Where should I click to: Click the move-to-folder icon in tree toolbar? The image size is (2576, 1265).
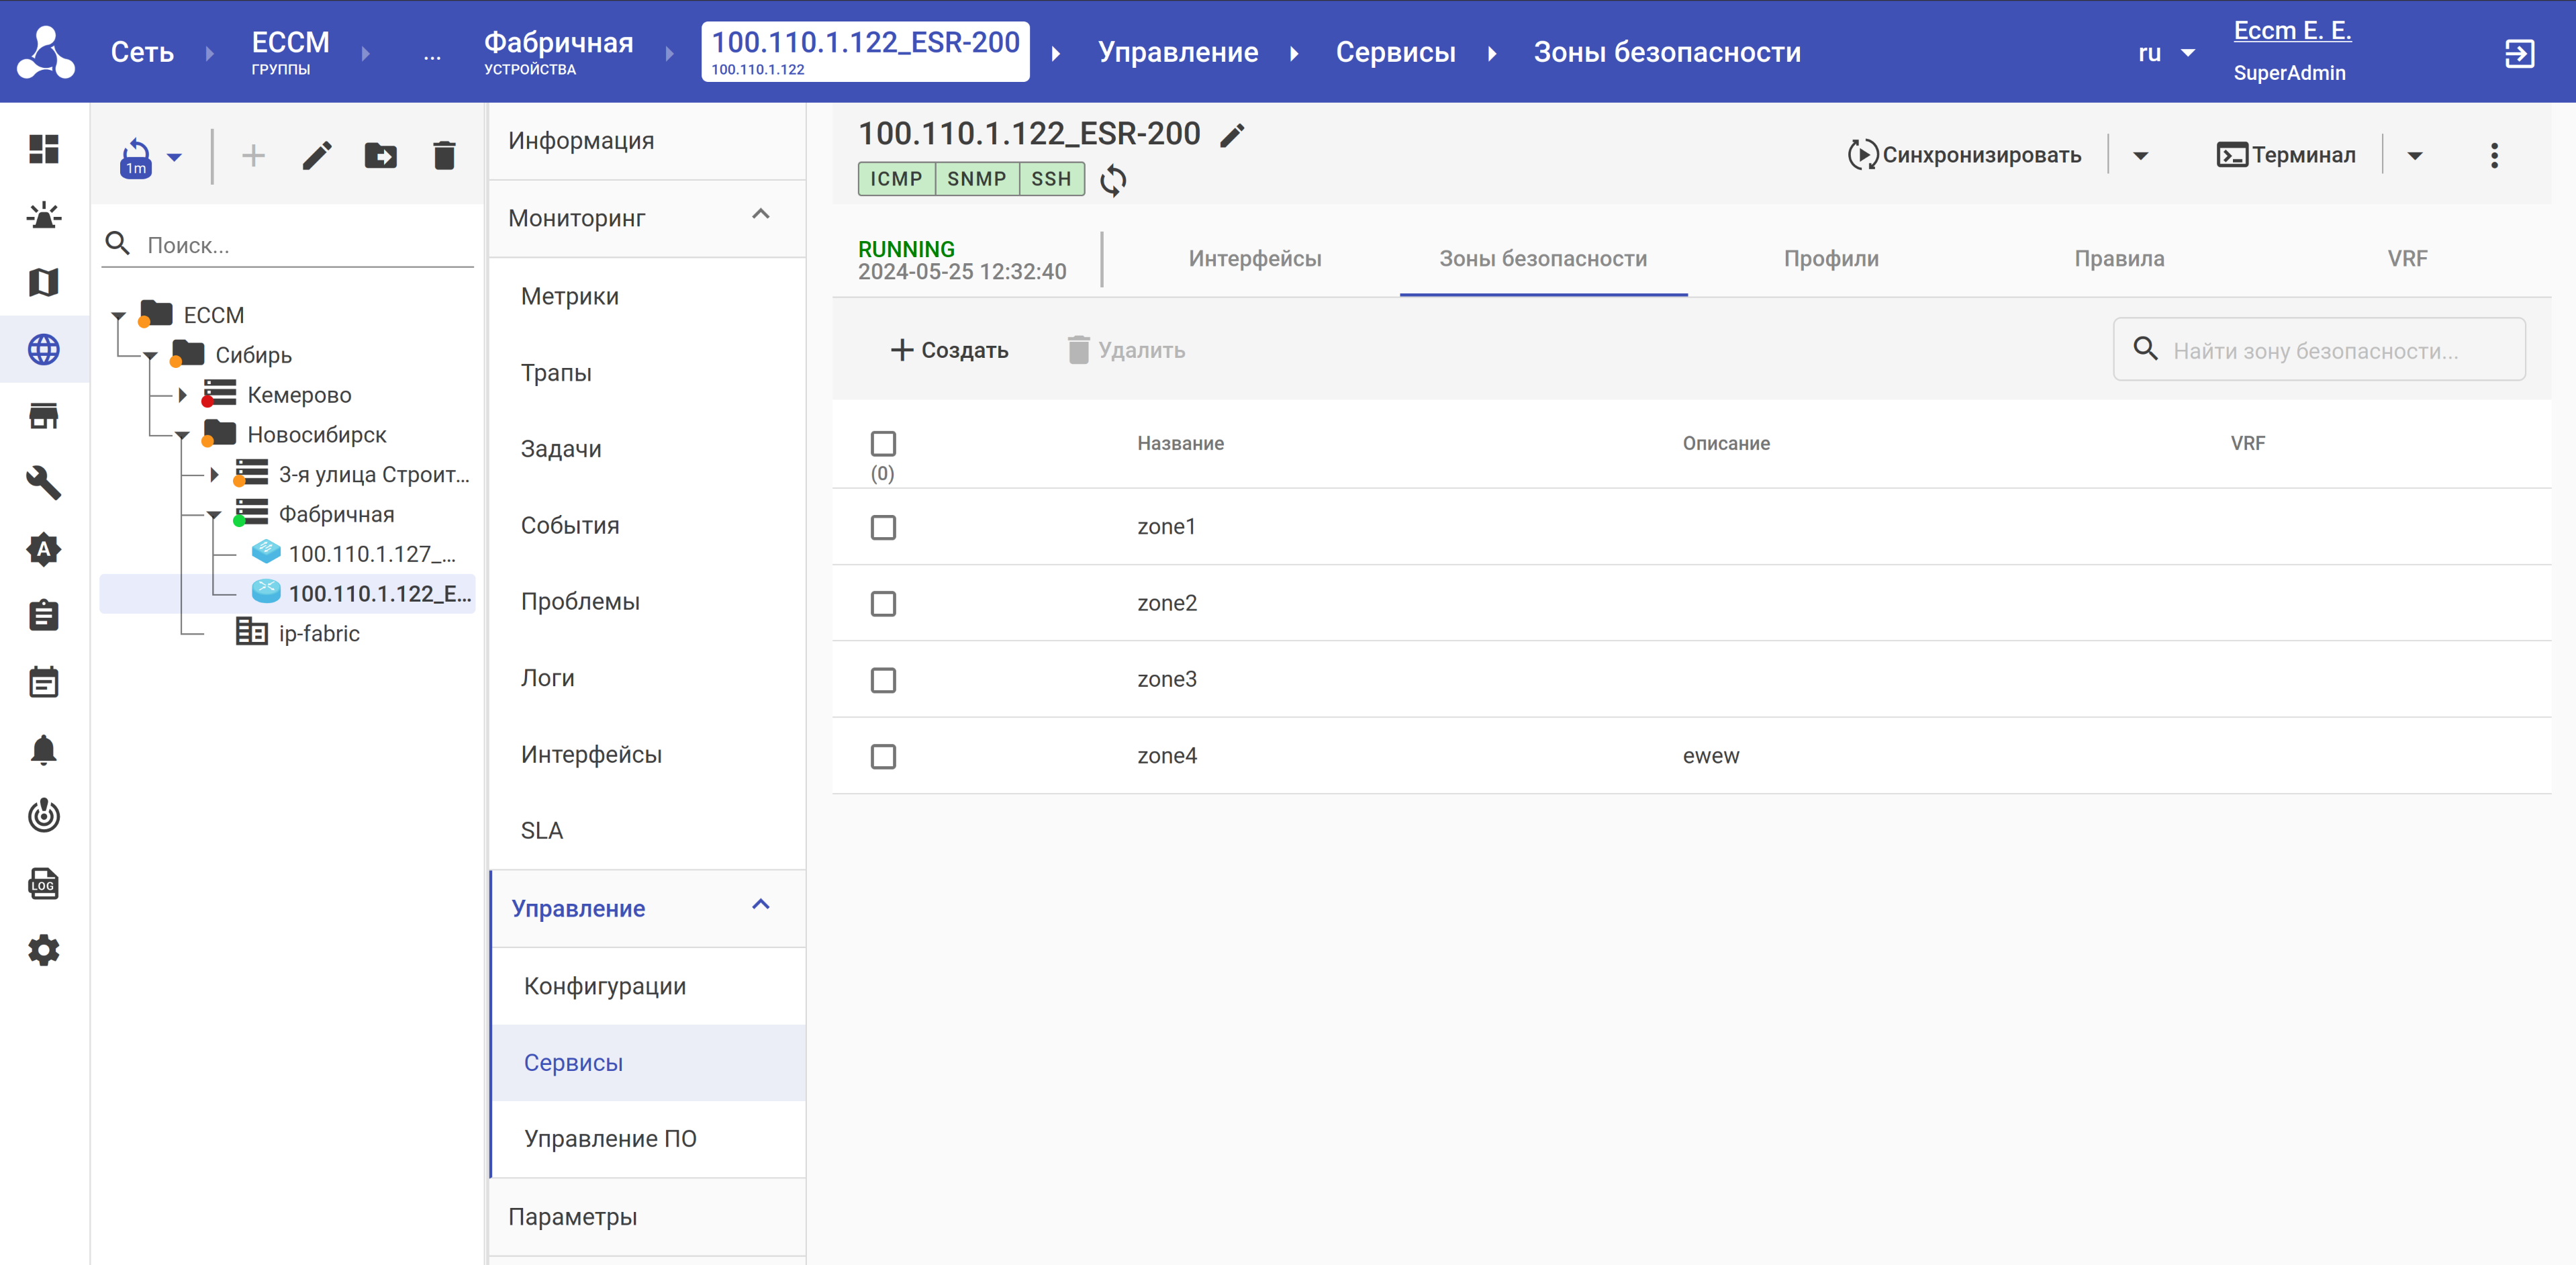[380, 156]
